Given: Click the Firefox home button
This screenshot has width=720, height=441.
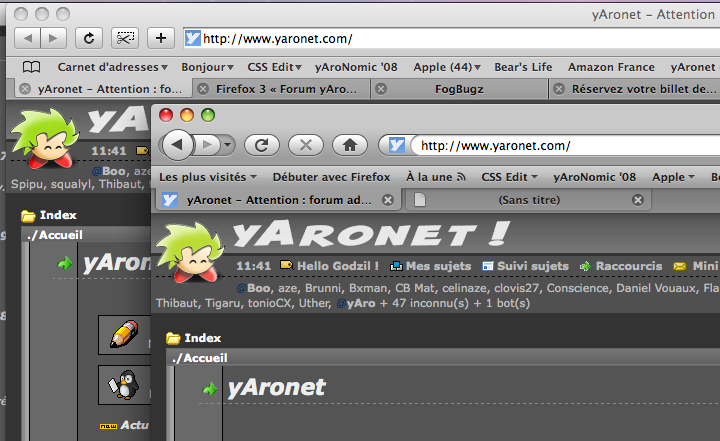Looking at the screenshot, I should point(348,145).
